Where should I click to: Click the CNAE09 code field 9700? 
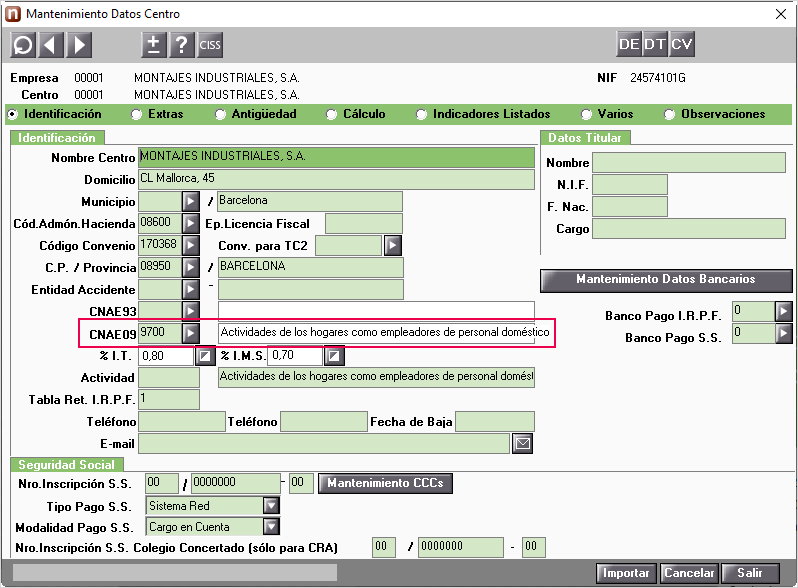point(160,333)
